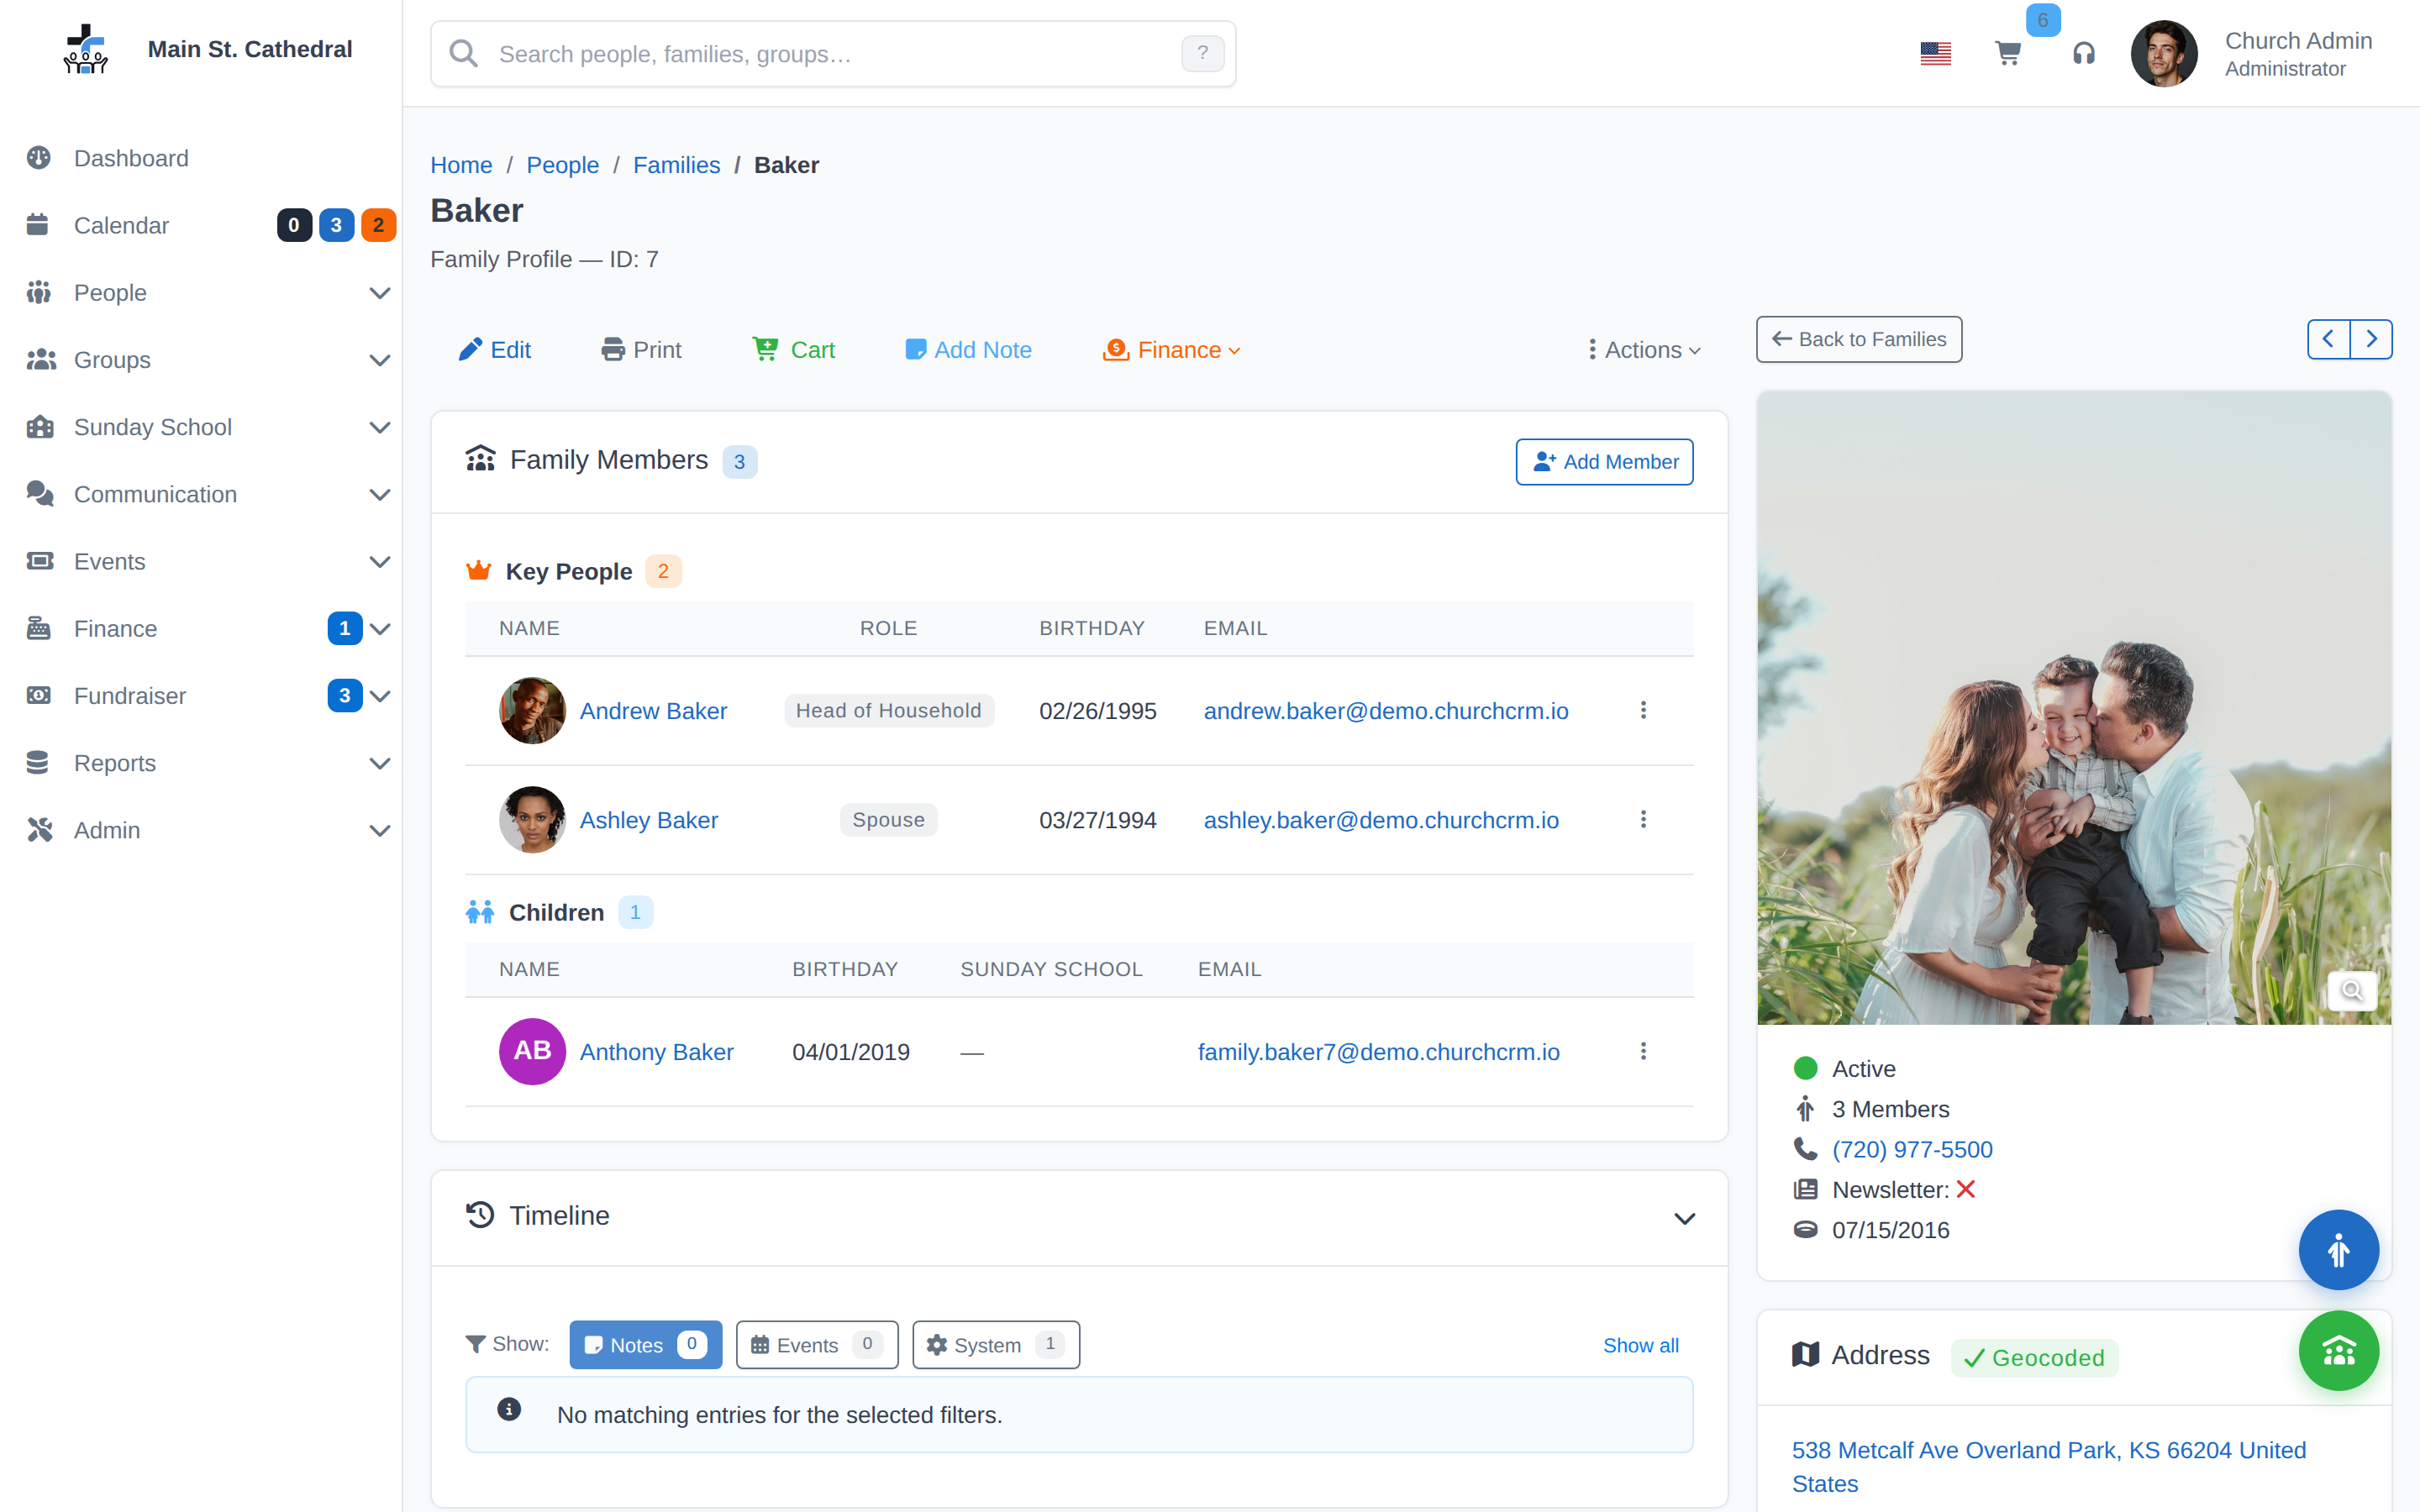This screenshot has height=1512, width=2420.
Task: Open Families breadcrumb link
Action: (676, 165)
